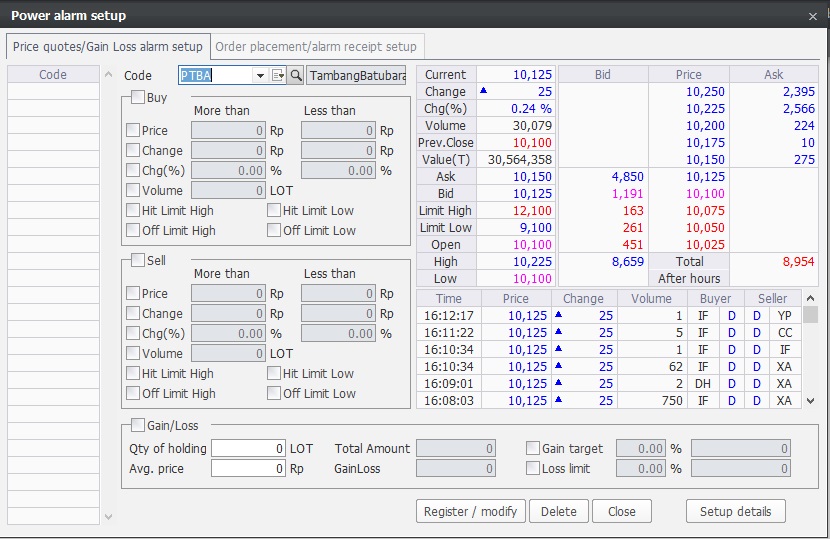This screenshot has width=830, height=539.
Task: Click the Limit High value 12,100
Action: coord(516,211)
